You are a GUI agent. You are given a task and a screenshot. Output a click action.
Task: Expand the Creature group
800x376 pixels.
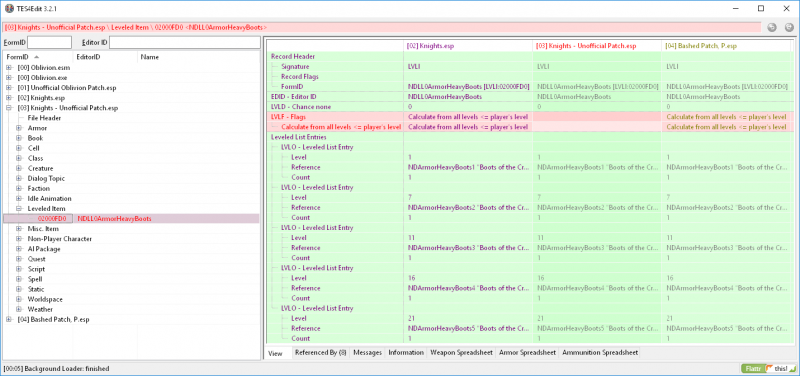tap(19, 168)
